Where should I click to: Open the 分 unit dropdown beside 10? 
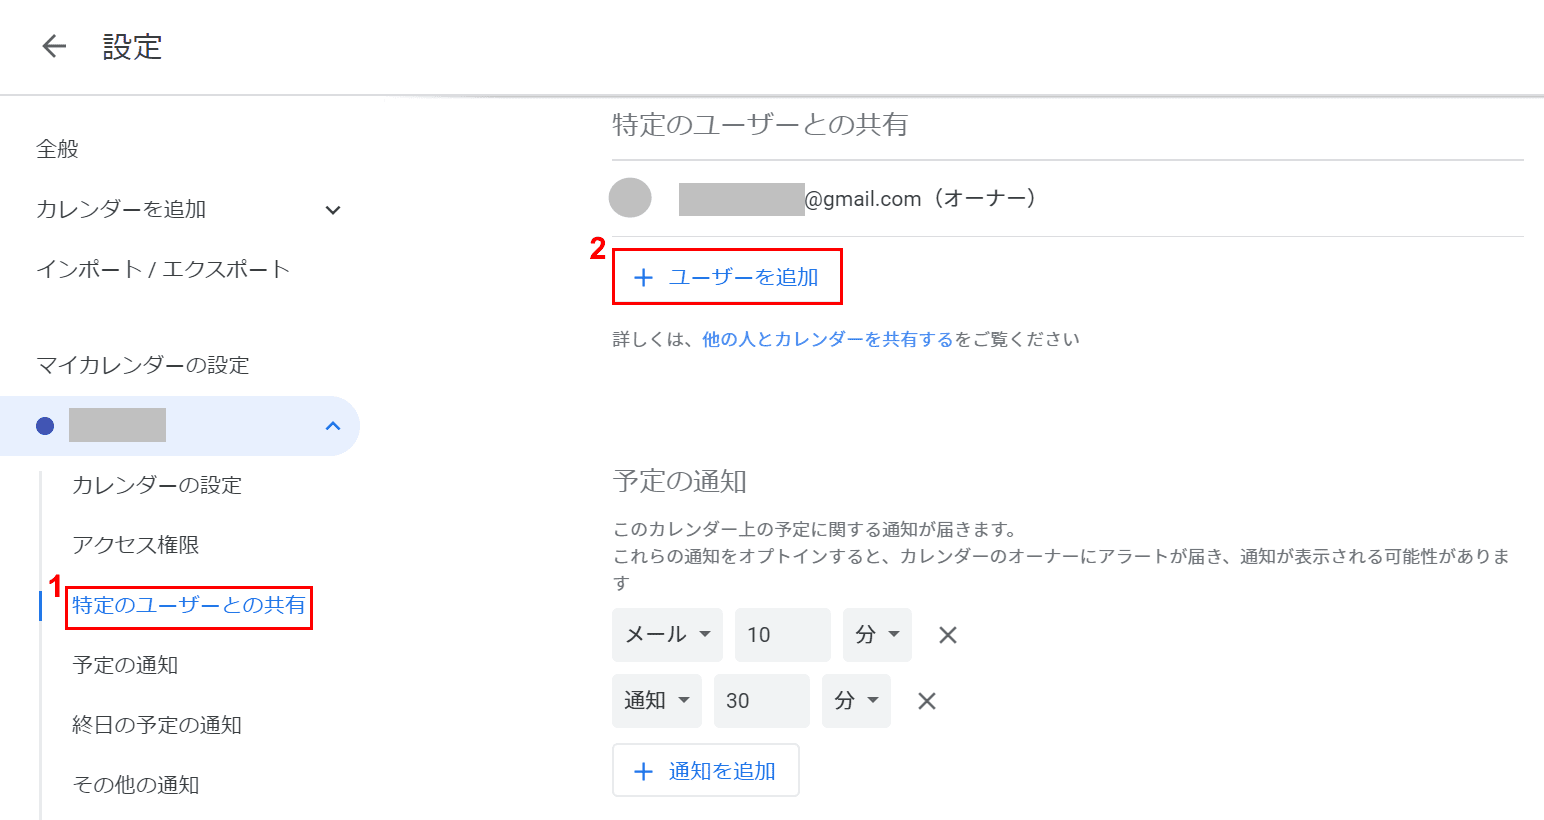877,635
